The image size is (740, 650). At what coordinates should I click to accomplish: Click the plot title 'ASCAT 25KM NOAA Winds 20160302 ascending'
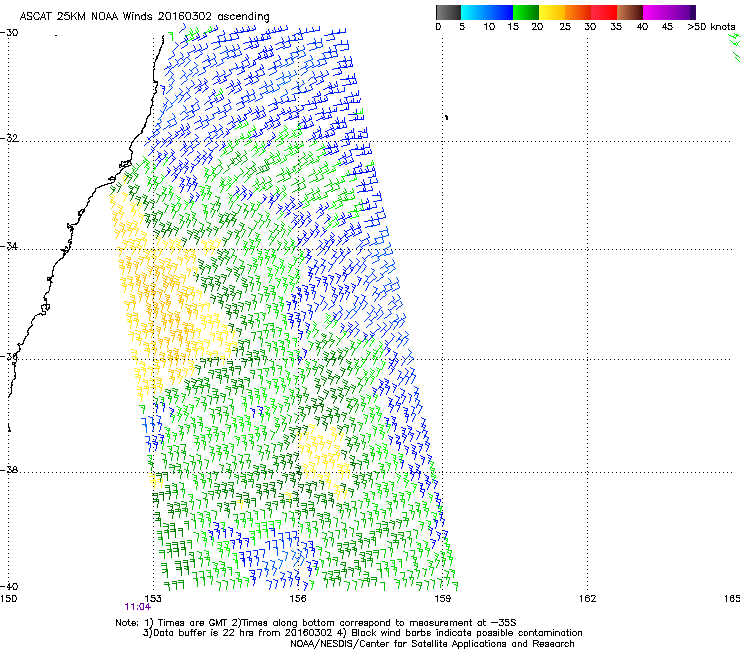pyautogui.click(x=144, y=17)
